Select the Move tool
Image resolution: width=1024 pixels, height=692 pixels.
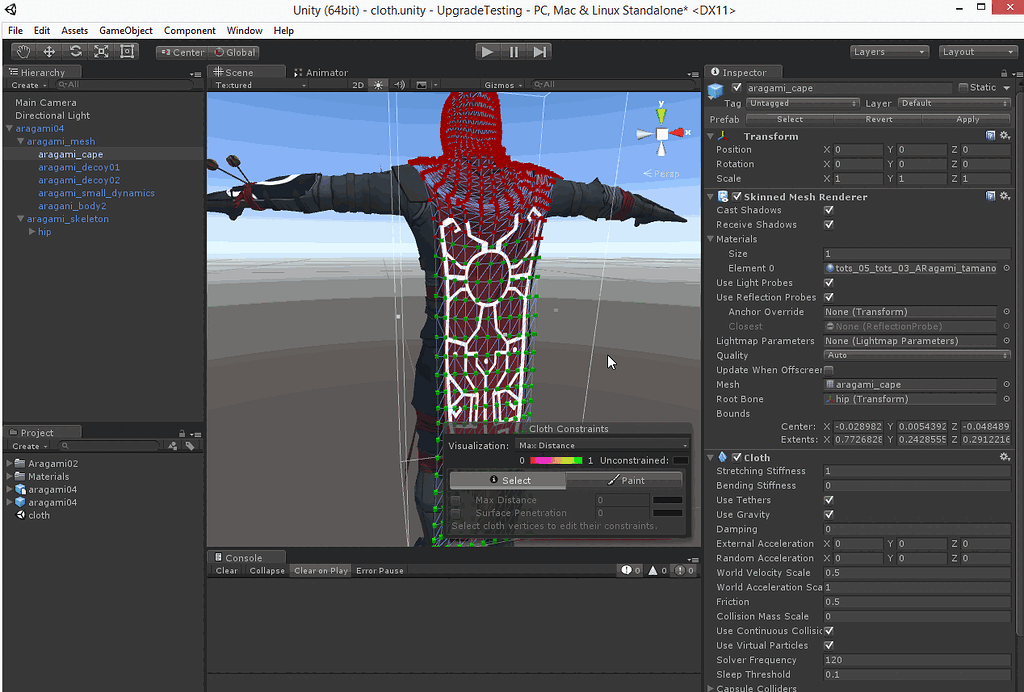click(49, 52)
